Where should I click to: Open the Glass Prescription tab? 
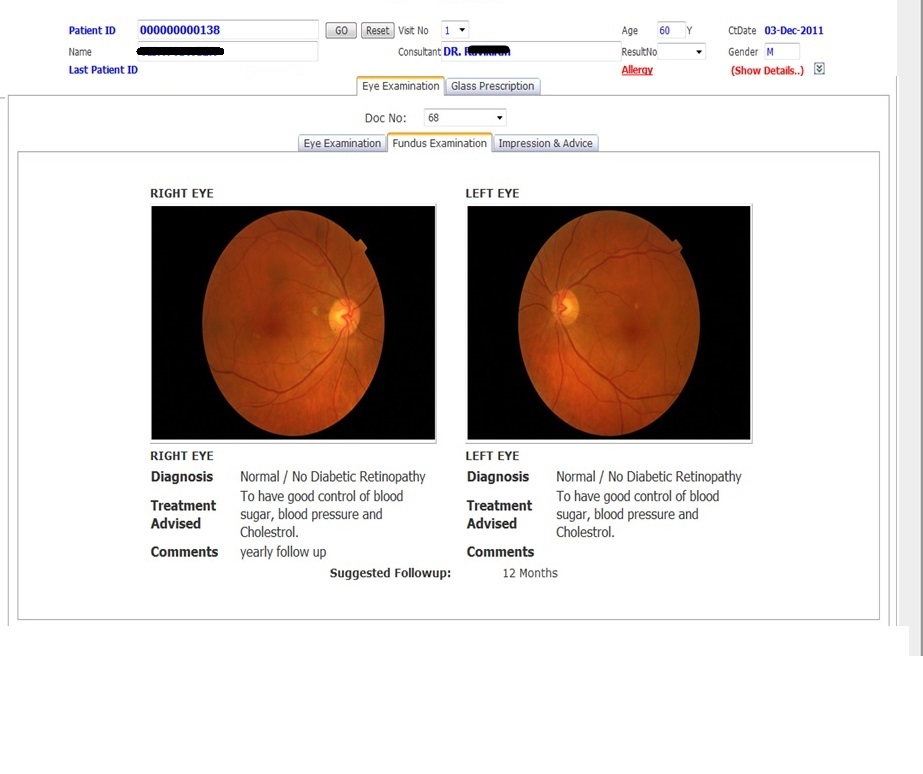point(493,86)
